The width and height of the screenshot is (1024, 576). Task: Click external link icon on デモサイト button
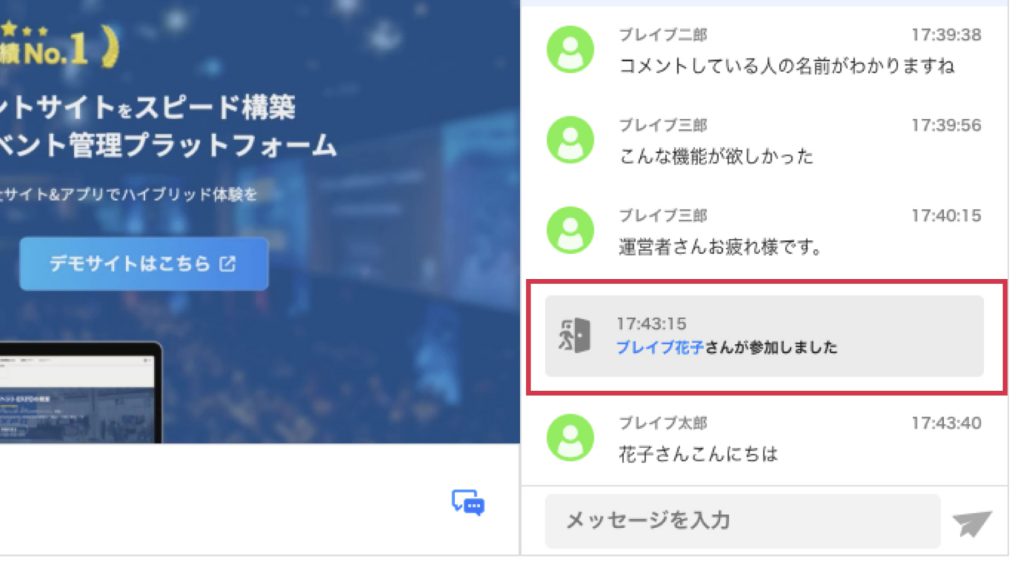[x=227, y=264]
